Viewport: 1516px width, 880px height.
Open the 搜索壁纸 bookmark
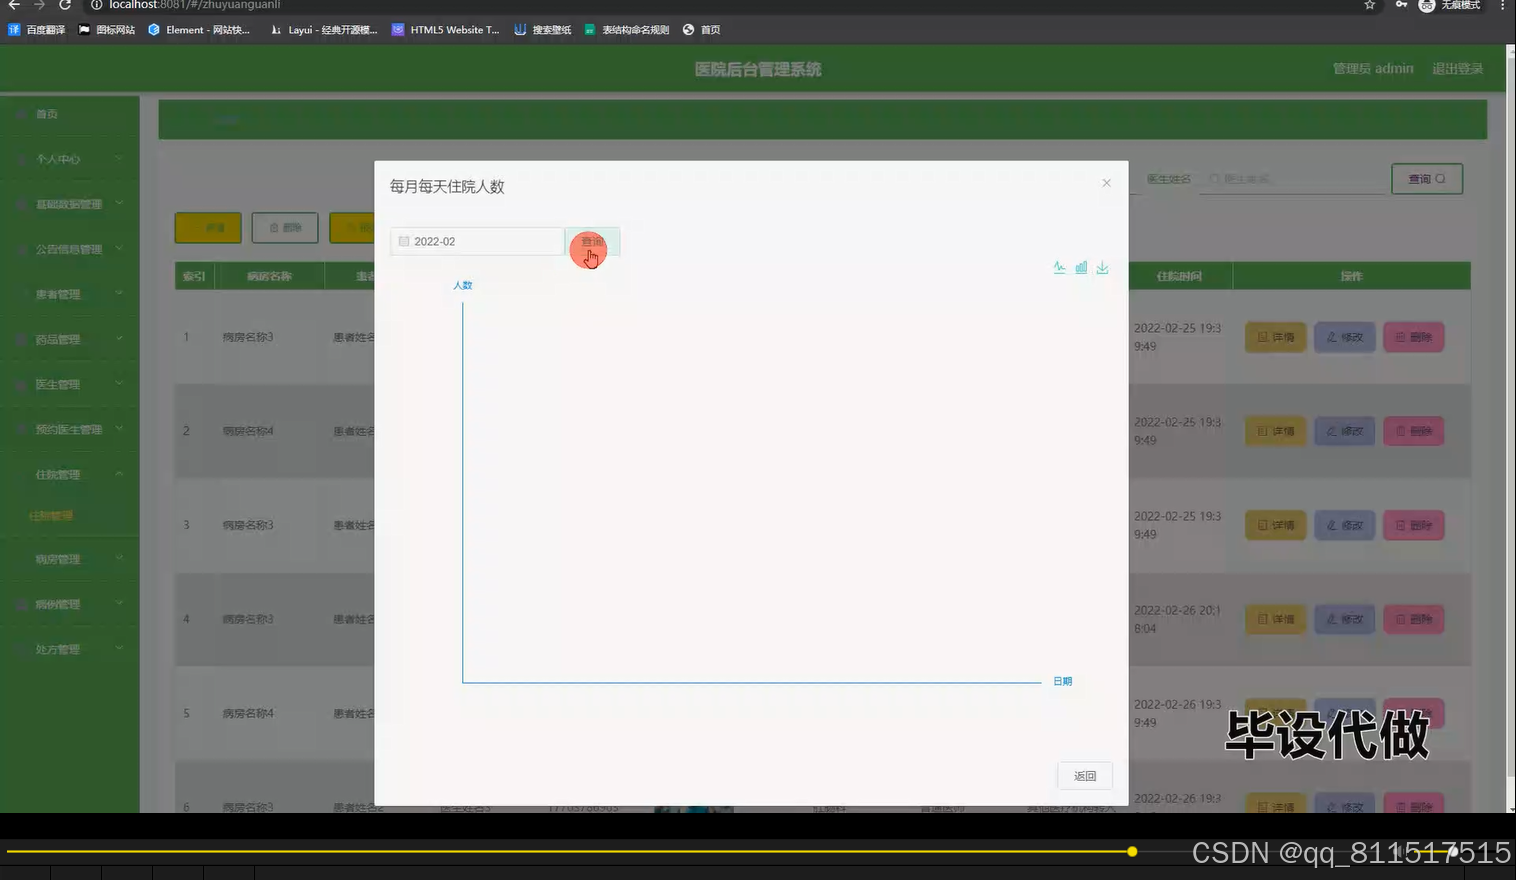point(543,30)
